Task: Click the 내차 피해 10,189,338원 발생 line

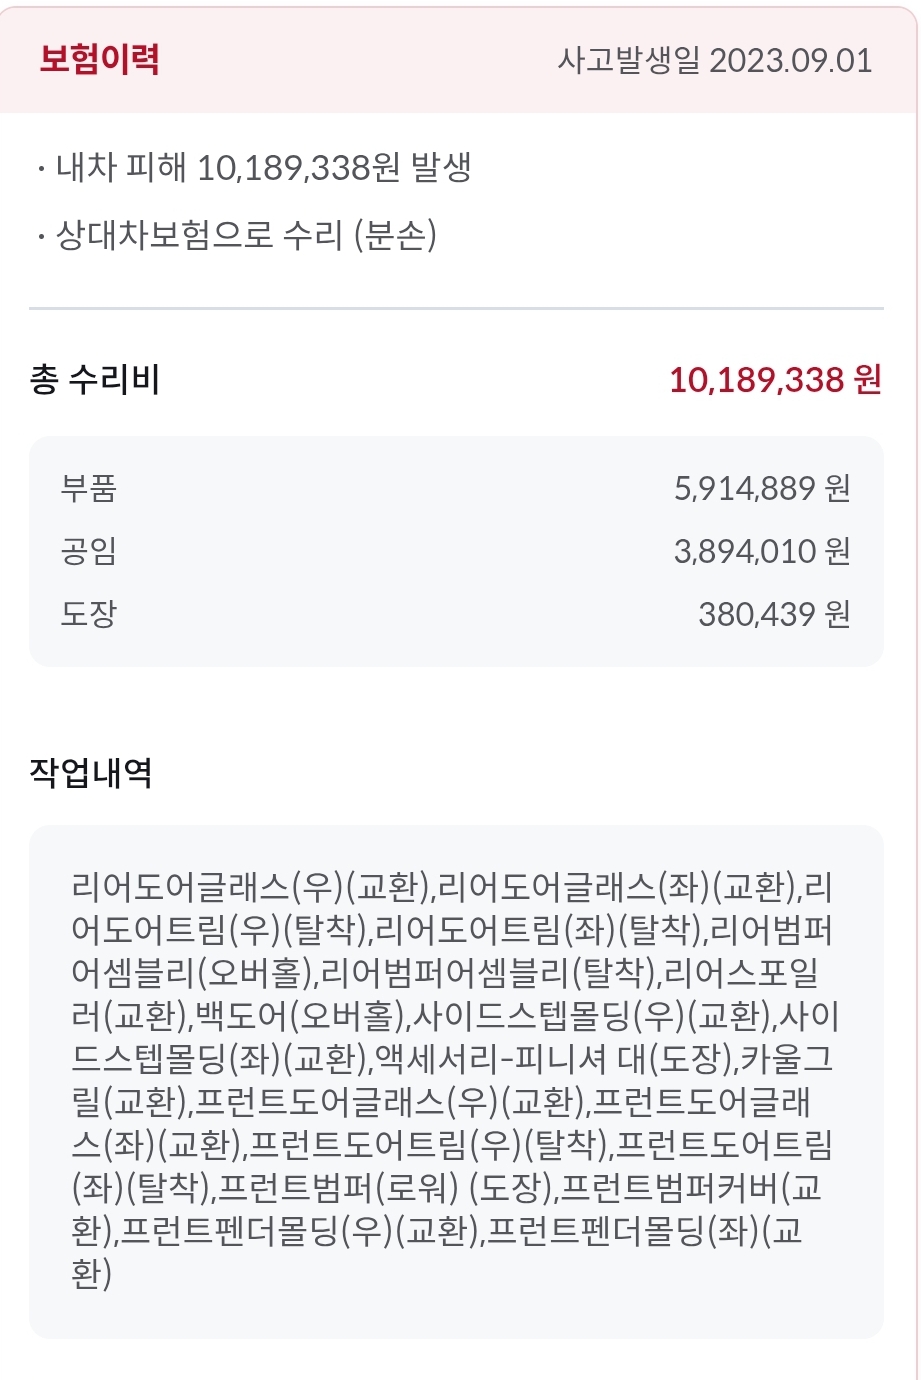Action: pyautogui.click(x=263, y=167)
